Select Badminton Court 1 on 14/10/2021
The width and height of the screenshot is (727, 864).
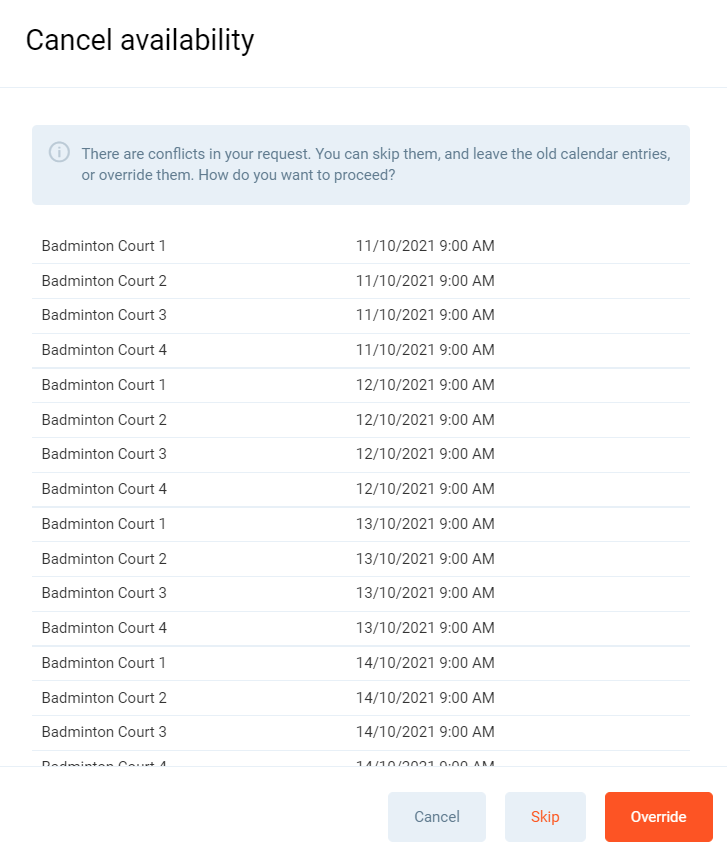click(104, 663)
